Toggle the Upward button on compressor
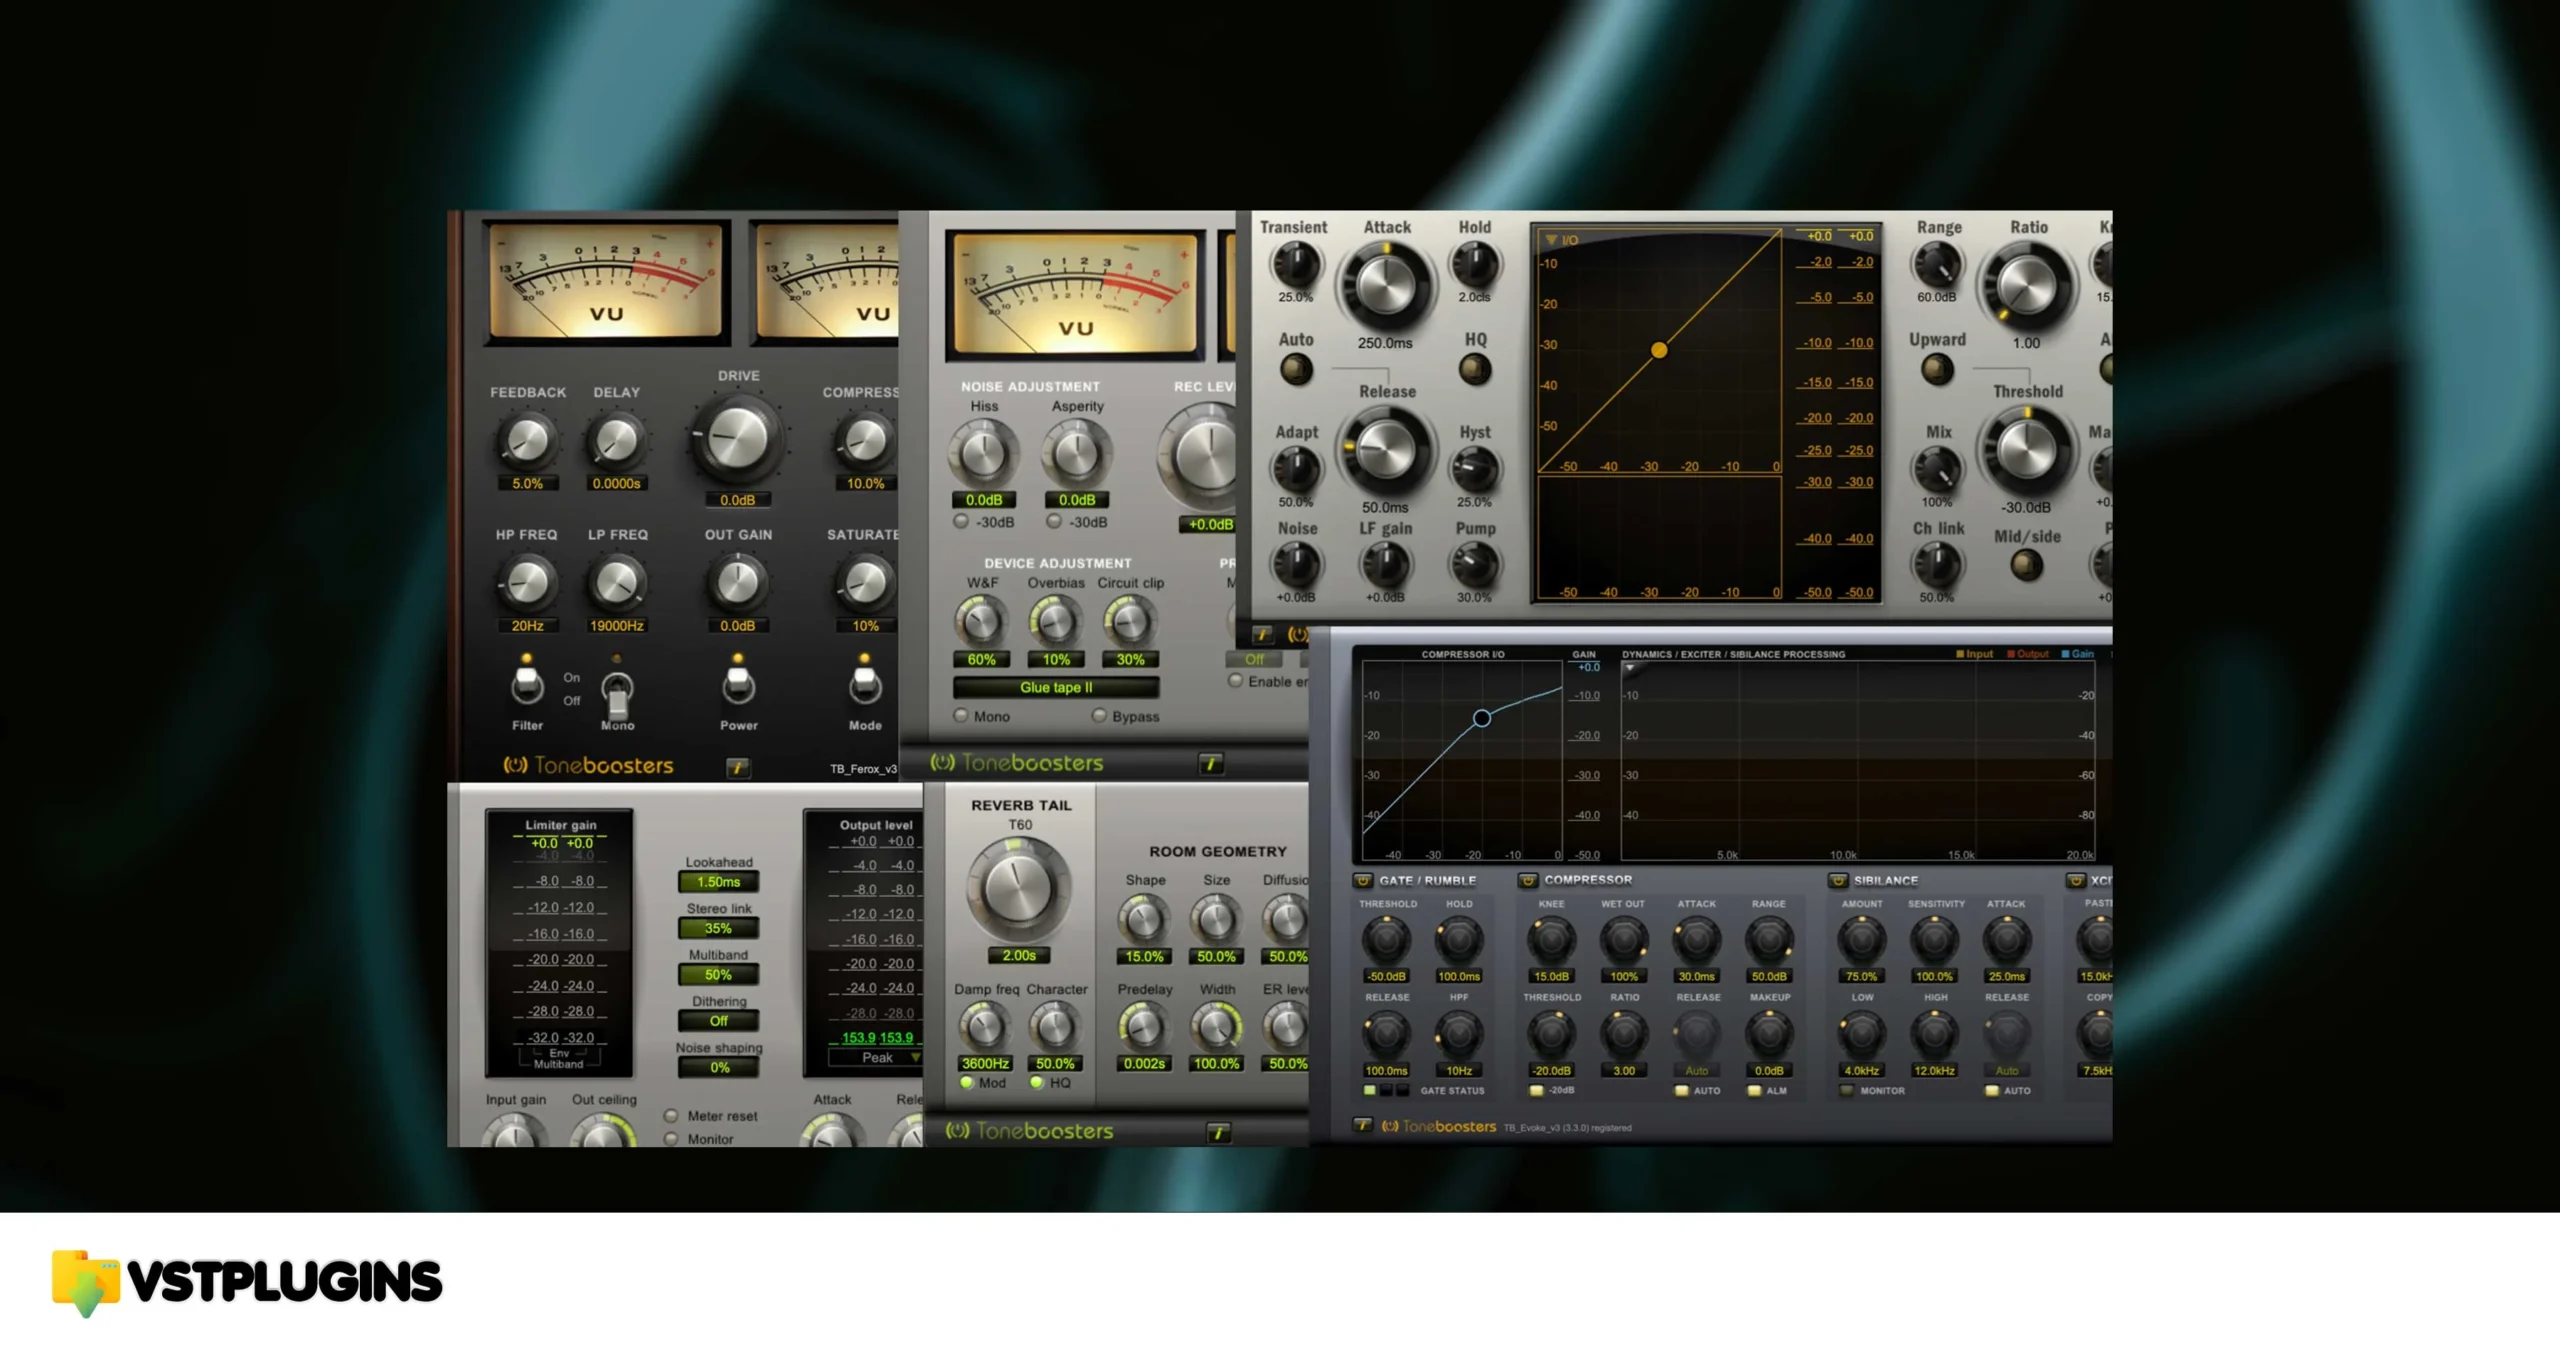 coord(1937,370)
